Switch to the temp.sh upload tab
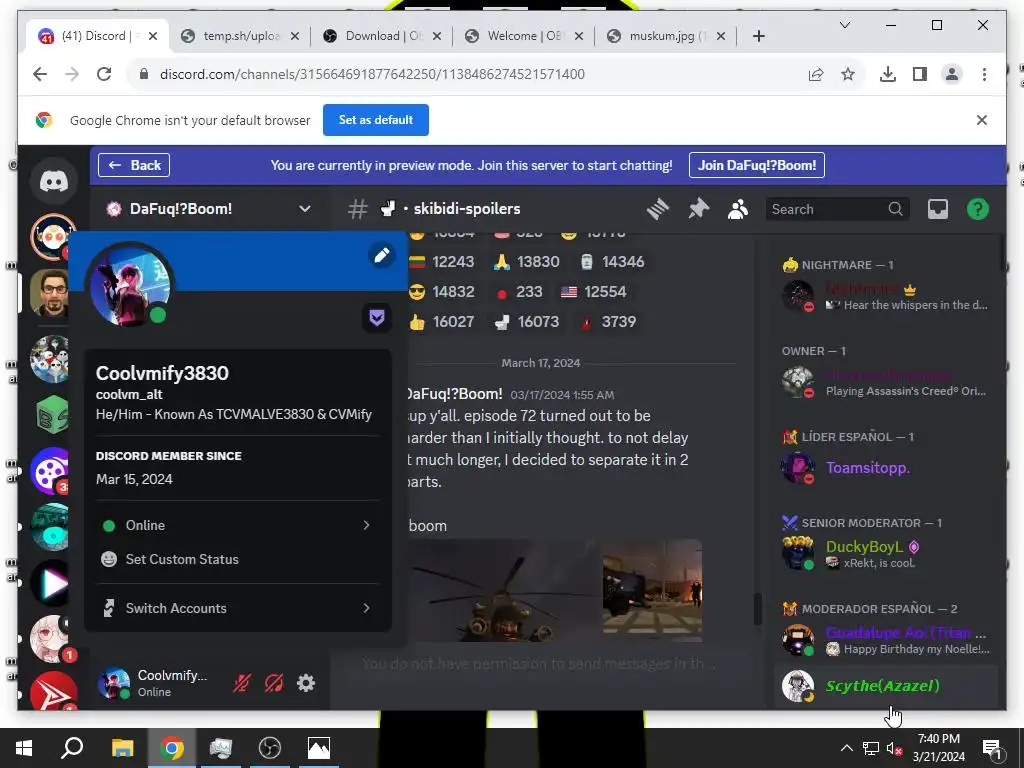 tap(240, 36)
